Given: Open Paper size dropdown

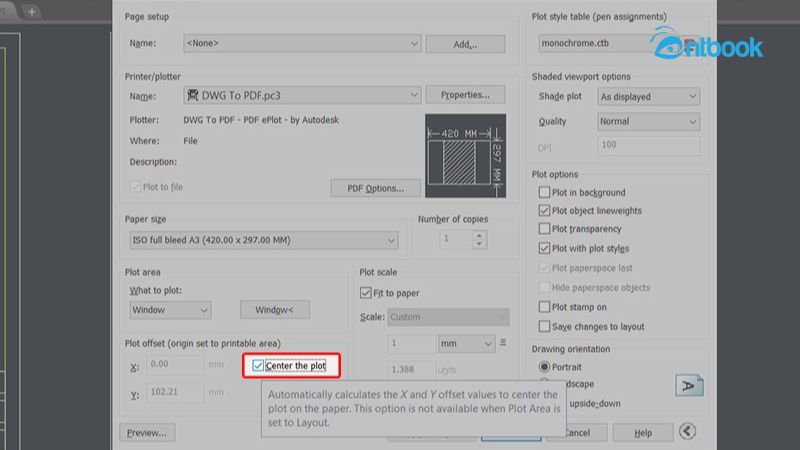Looking at the screenshot, I should (x=264, y=240).
